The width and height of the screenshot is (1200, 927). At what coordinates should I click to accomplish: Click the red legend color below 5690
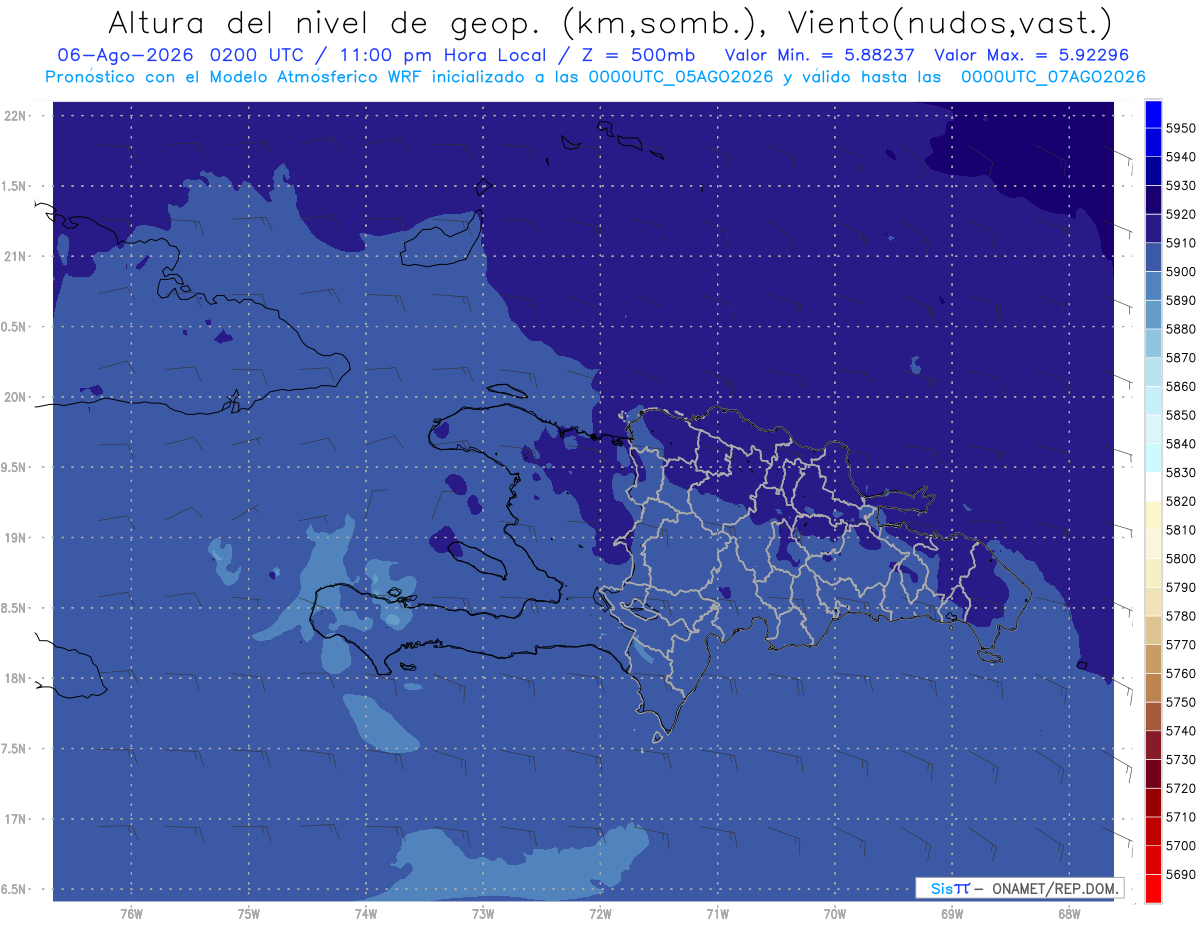pos(1153,888)
